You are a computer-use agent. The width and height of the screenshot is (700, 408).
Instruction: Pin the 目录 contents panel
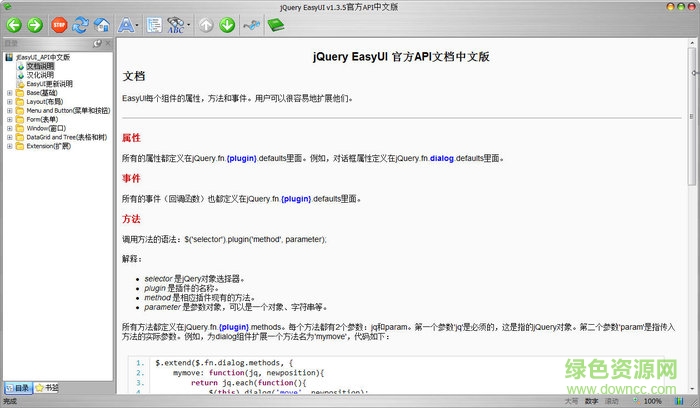[97, 43]
